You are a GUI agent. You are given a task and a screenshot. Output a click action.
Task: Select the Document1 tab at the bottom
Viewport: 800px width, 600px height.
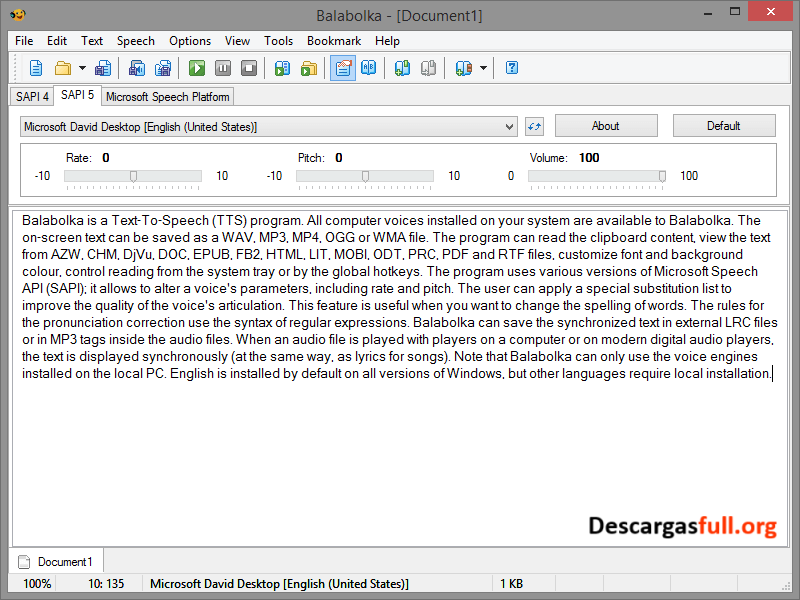[56, 562]
